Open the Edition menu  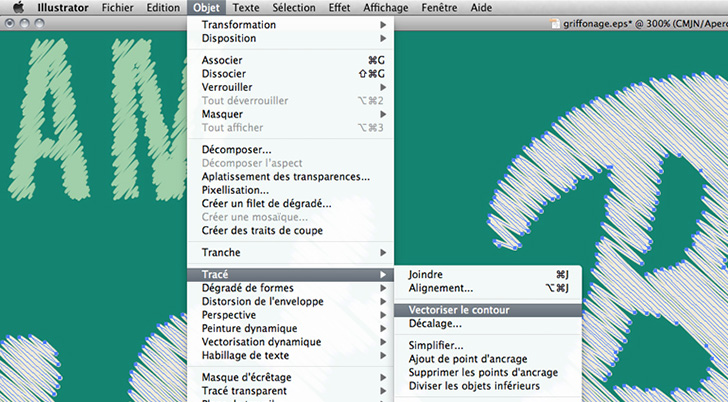tap(163, 7)
